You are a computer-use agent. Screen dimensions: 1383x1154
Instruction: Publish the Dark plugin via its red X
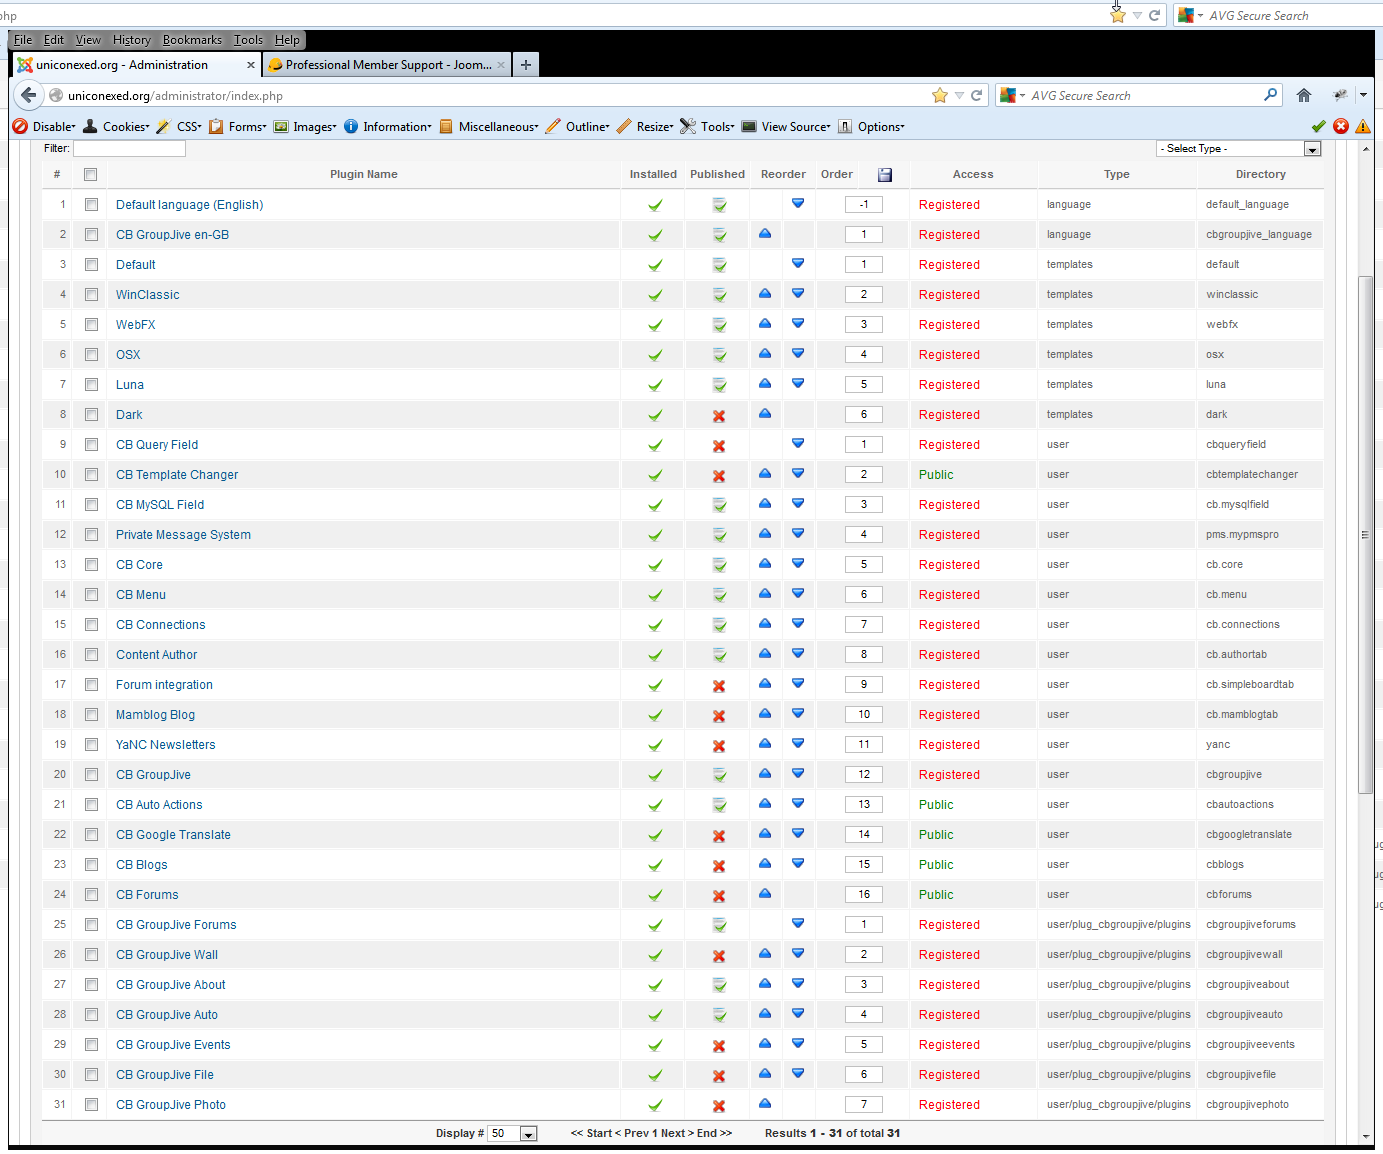[x=719, y=416]
